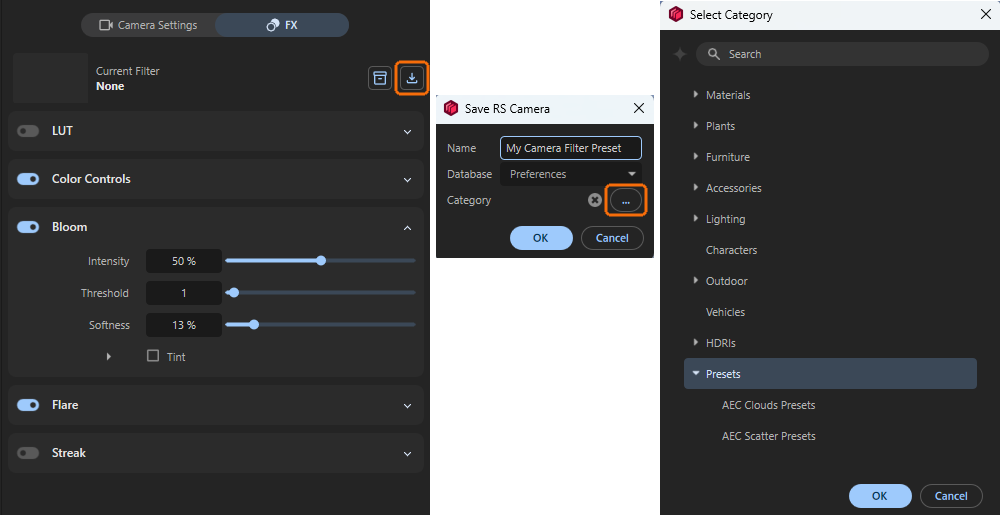Click OK in Save RS Camera dialog
Image resolution: width=1000 pixels, height=515 pixels.
click(x=541, y=238)
